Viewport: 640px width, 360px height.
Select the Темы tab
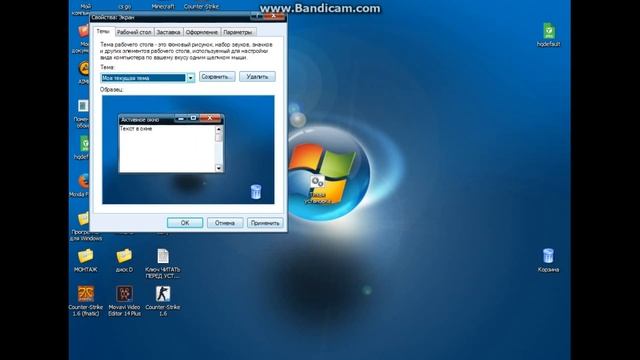(103, 31)
